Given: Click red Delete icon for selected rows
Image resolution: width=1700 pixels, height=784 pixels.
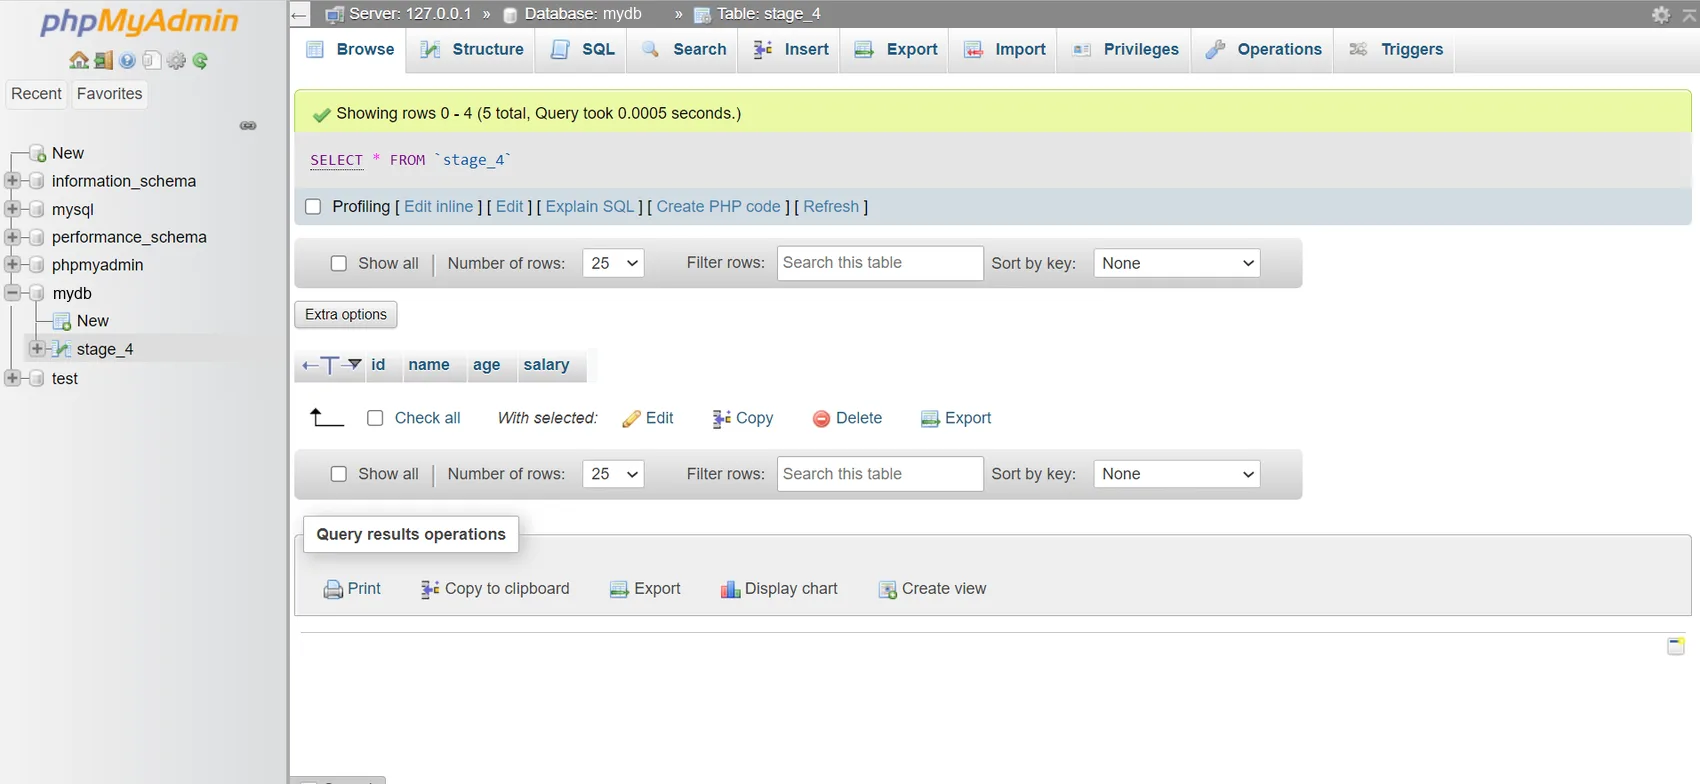Looking at the screenshot, I should [x=821, y=419].
